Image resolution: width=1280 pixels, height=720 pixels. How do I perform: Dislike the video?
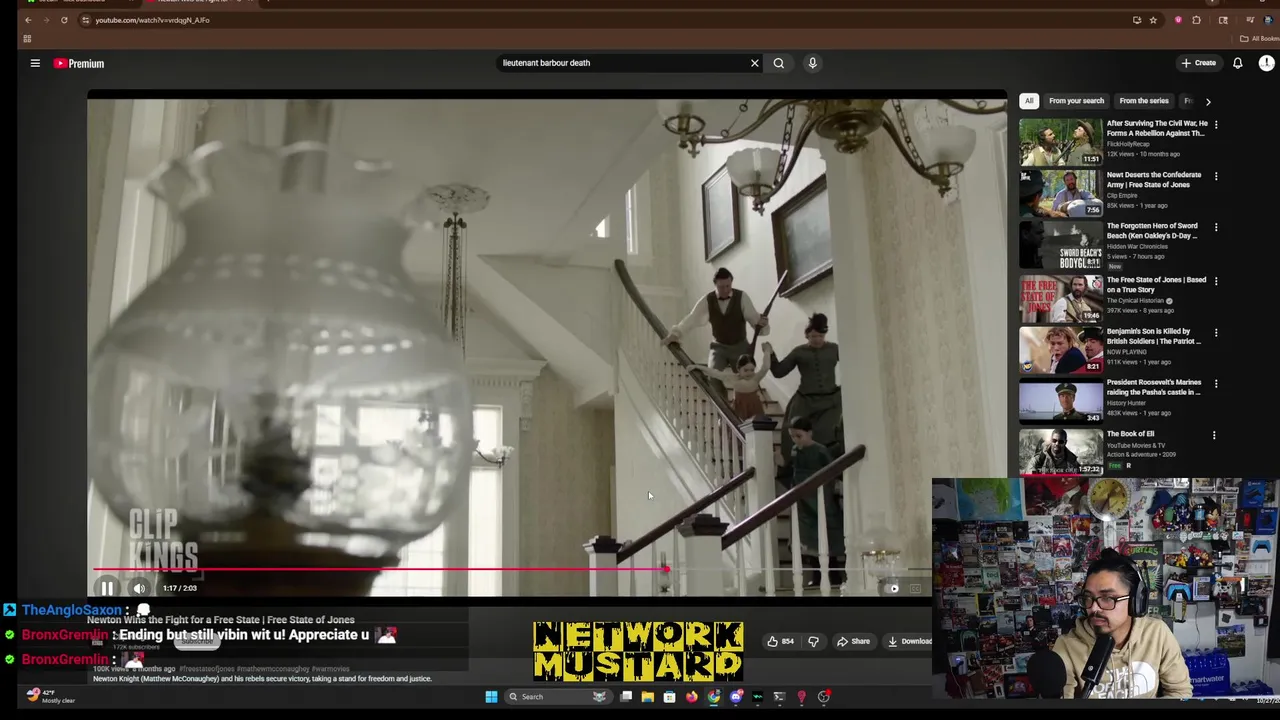pos(813,641)
